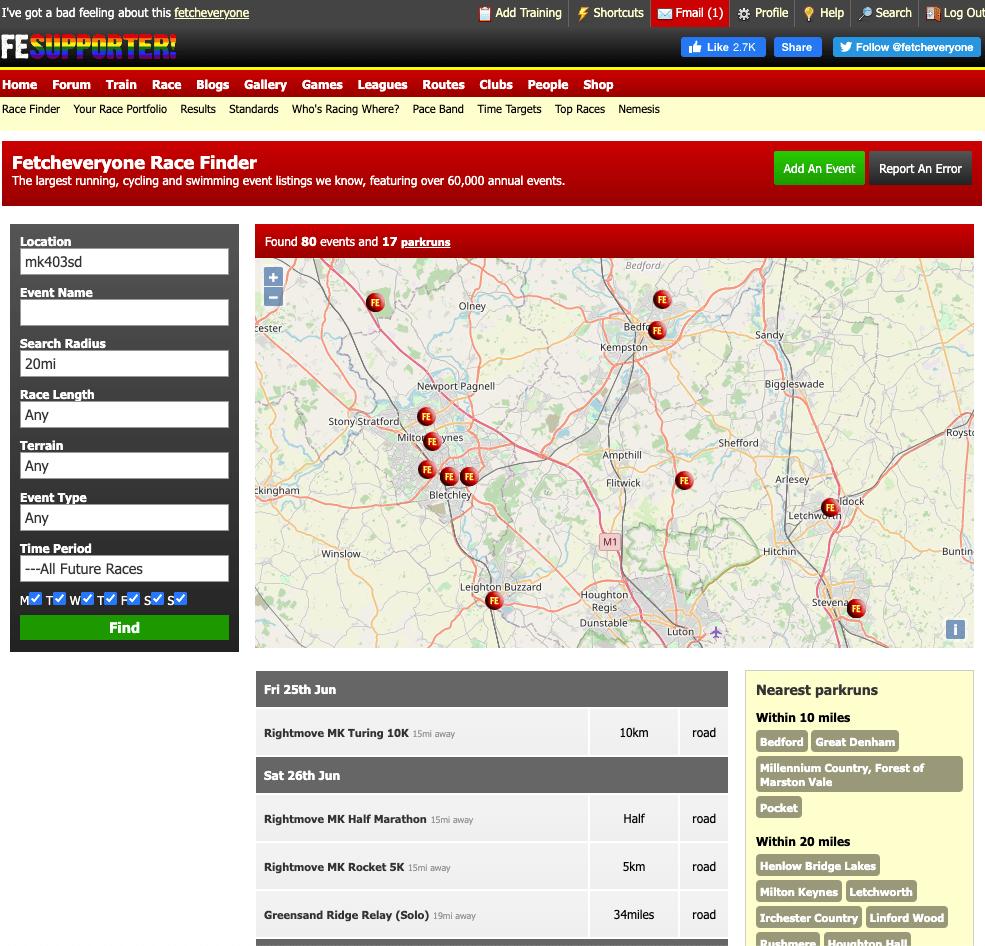The width and height of the screenshot is (985, 946).
Task: Open the Rightmove MK Rocket 5K event
Action: (x=334, y=867)
